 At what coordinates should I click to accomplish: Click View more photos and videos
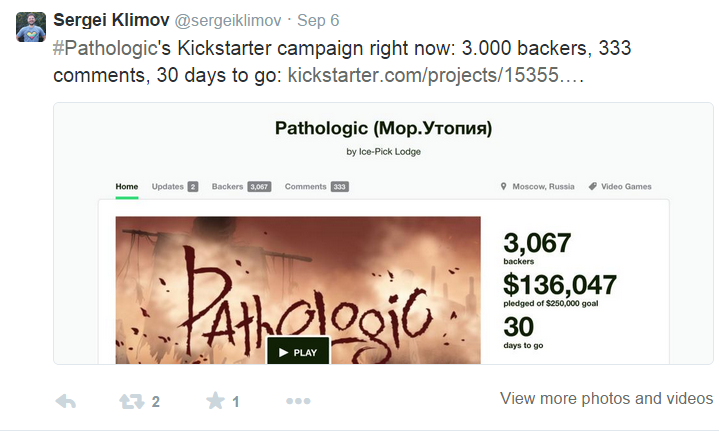pyautogui.click(x=606, y=398)
